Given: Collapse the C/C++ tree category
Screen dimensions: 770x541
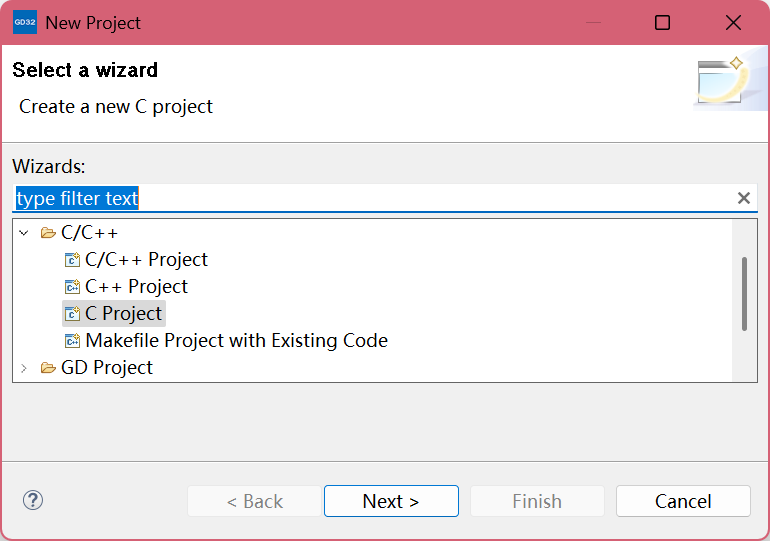Looking at the screenshot, I should click(x=24, y=233).
